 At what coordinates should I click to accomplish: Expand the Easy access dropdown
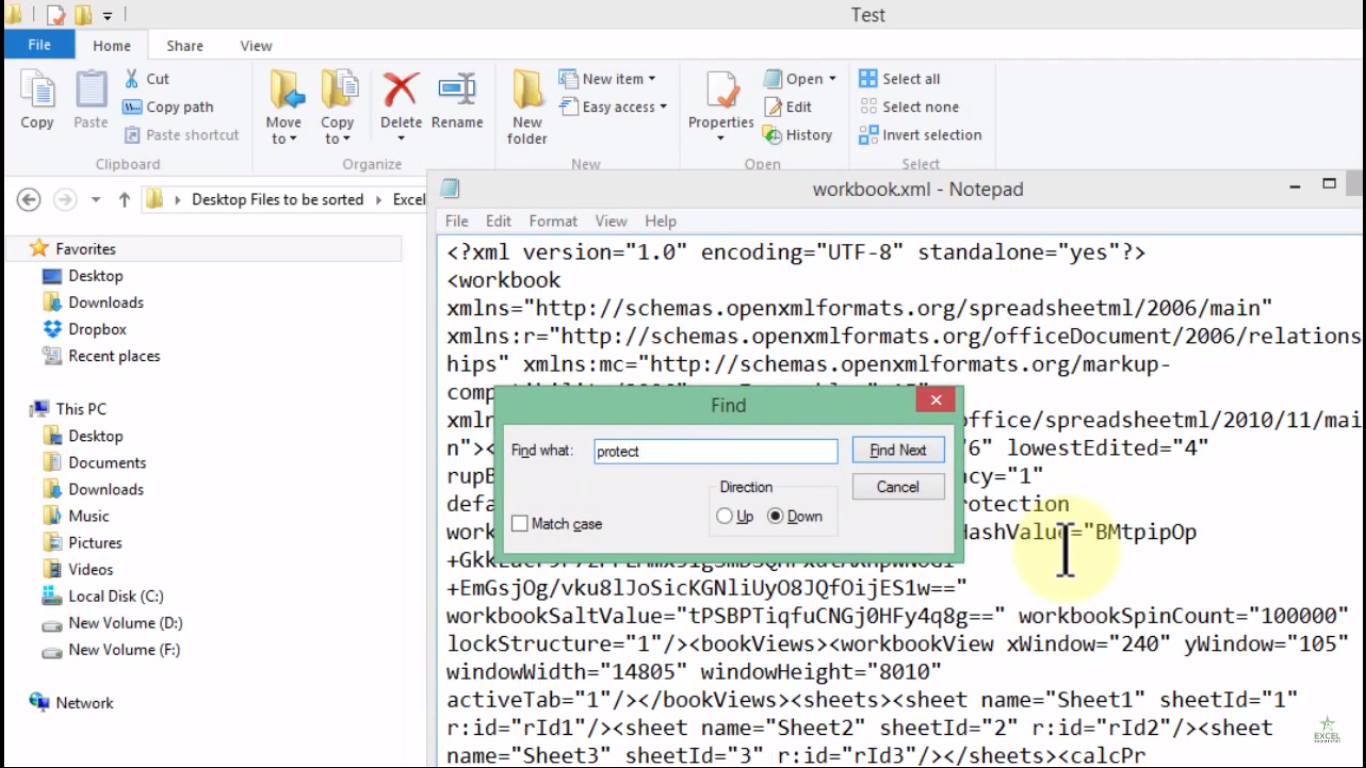click(663, 107)
